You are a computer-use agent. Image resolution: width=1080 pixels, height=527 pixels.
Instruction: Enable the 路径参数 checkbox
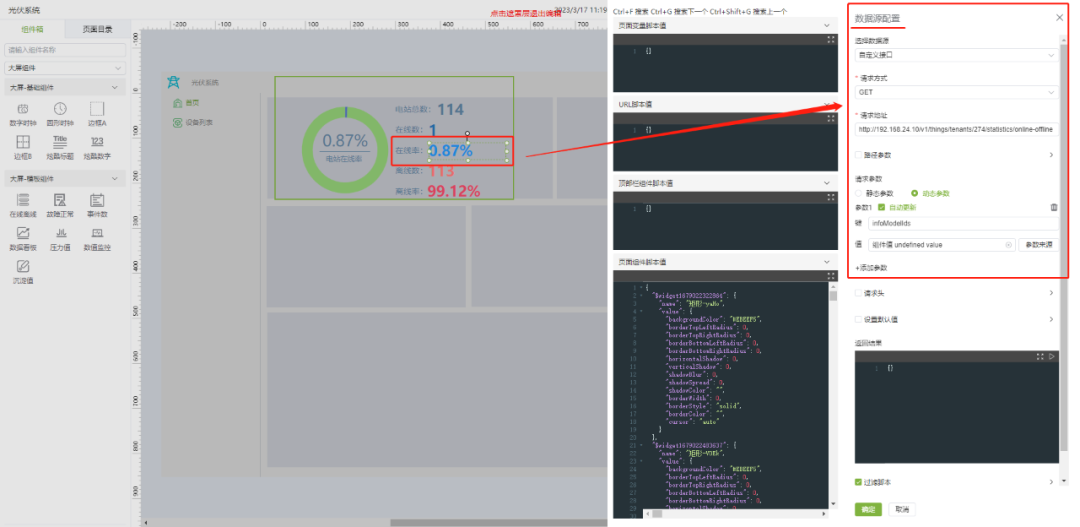[x=858, y=155]
